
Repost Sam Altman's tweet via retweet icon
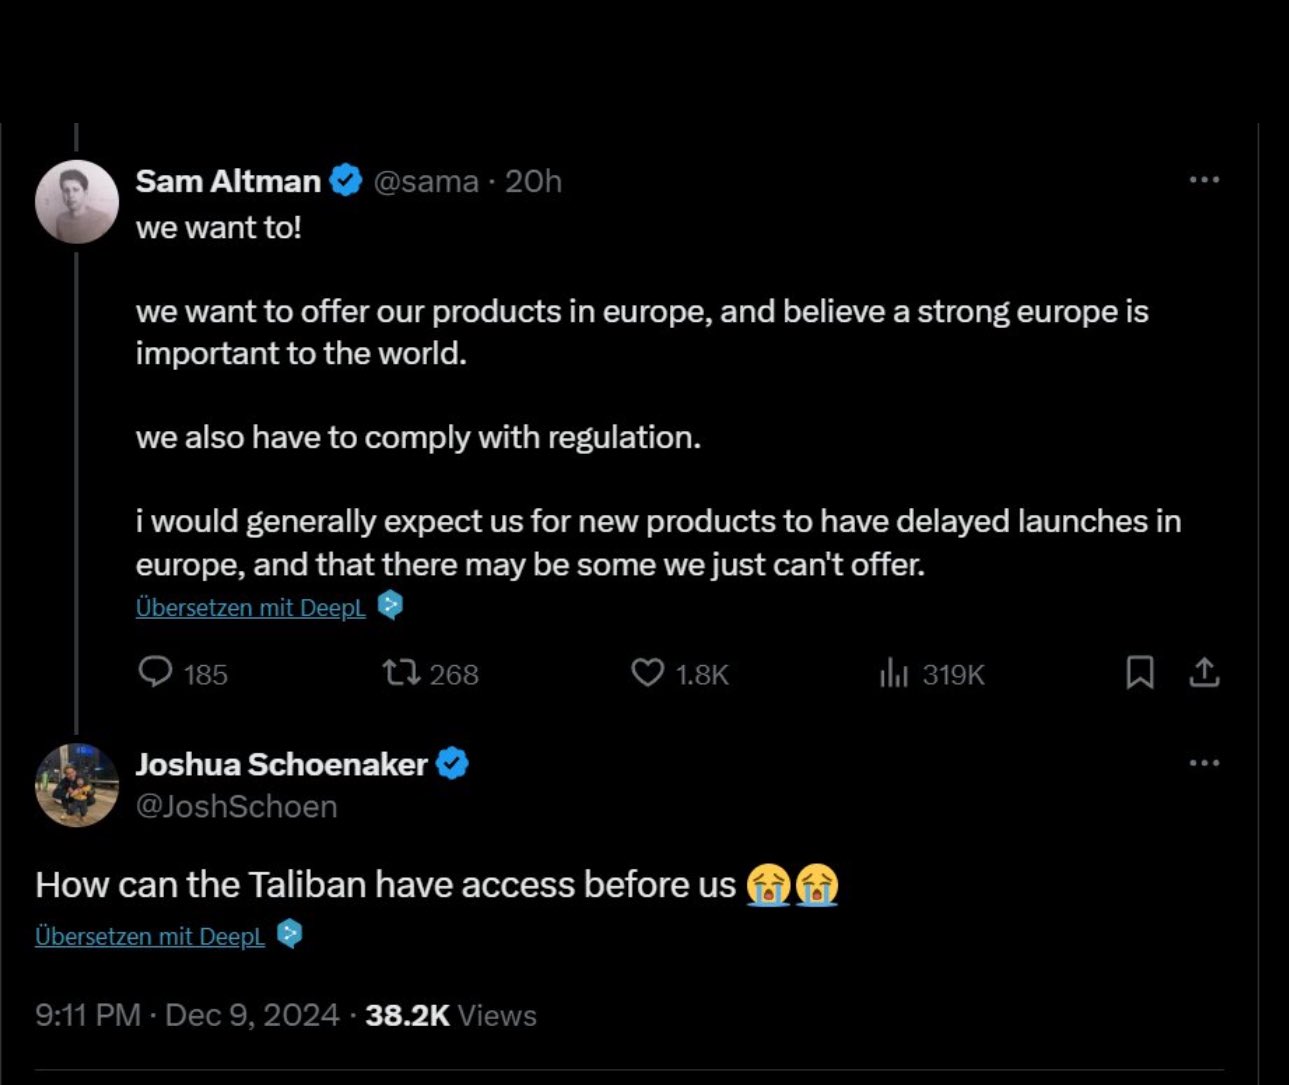pyautogui.click(x=402, y=673)
